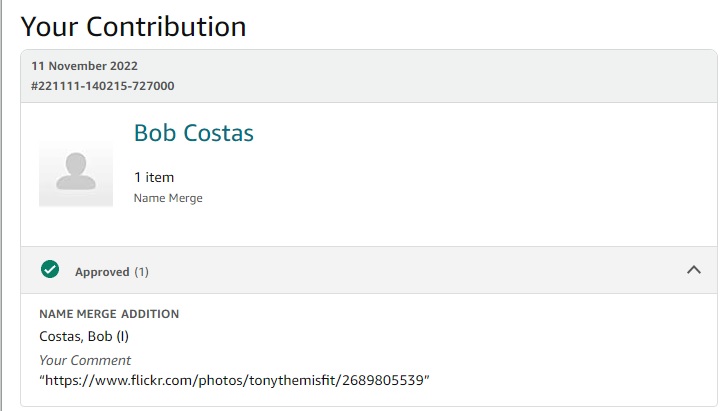Image resolution: width=721 pixels, height=411 pixels.
Task: Click the Name Merge type label
Action: pyautogui.click(x=168, y=198)
